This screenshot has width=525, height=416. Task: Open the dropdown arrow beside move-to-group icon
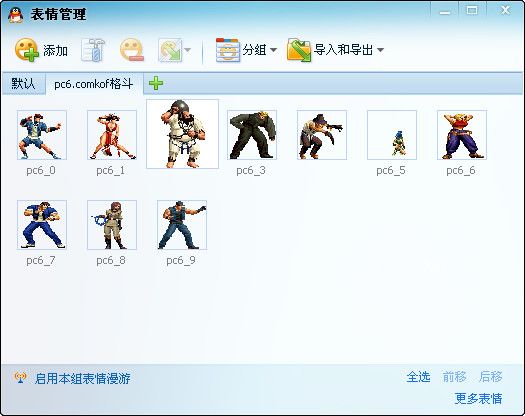pyautogui.click(x=188, y=50)
